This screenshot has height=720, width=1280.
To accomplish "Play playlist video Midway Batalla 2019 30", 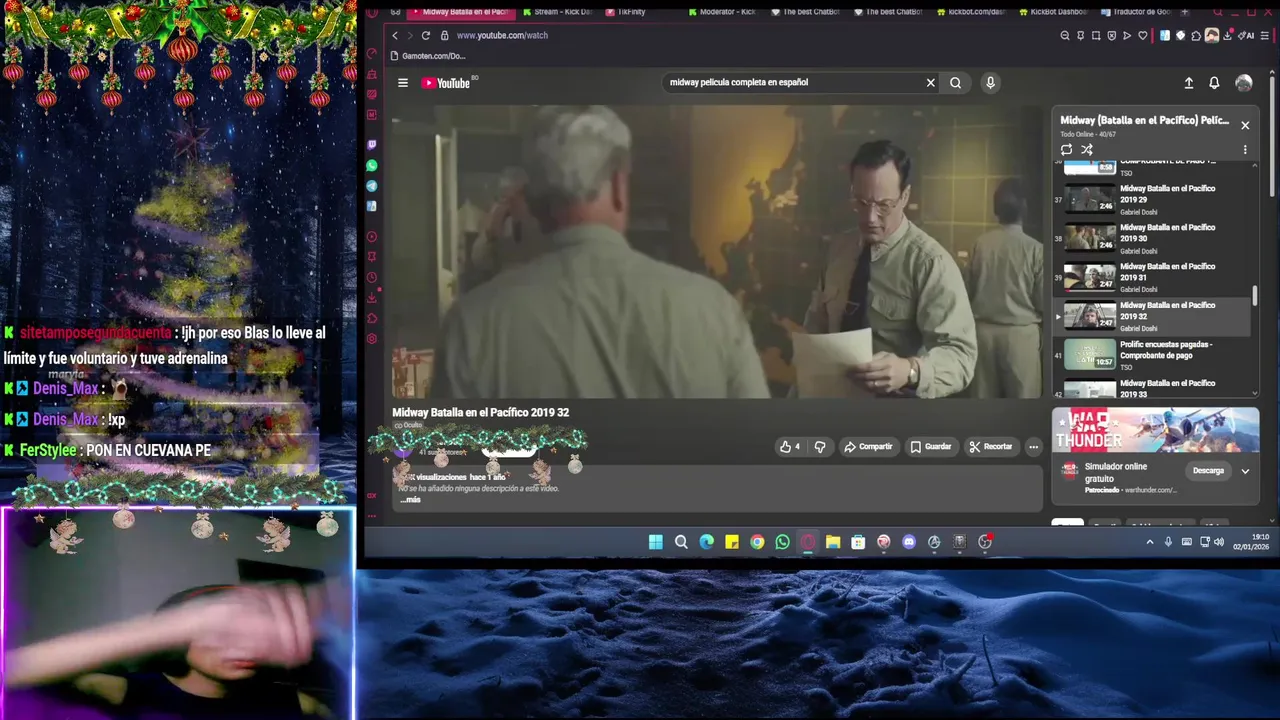I will click(1153, 238).
